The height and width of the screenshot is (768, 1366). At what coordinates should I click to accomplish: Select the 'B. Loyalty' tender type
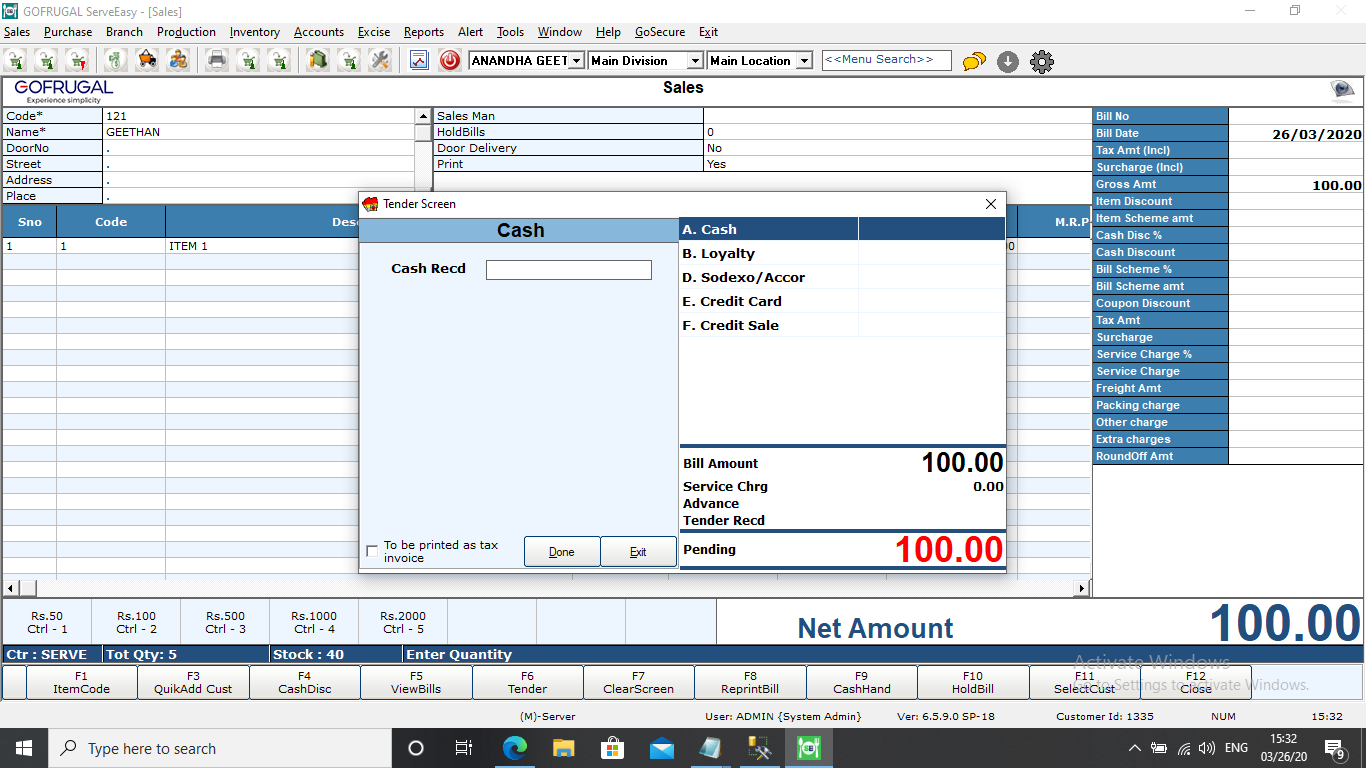click(x=842, y=253)
